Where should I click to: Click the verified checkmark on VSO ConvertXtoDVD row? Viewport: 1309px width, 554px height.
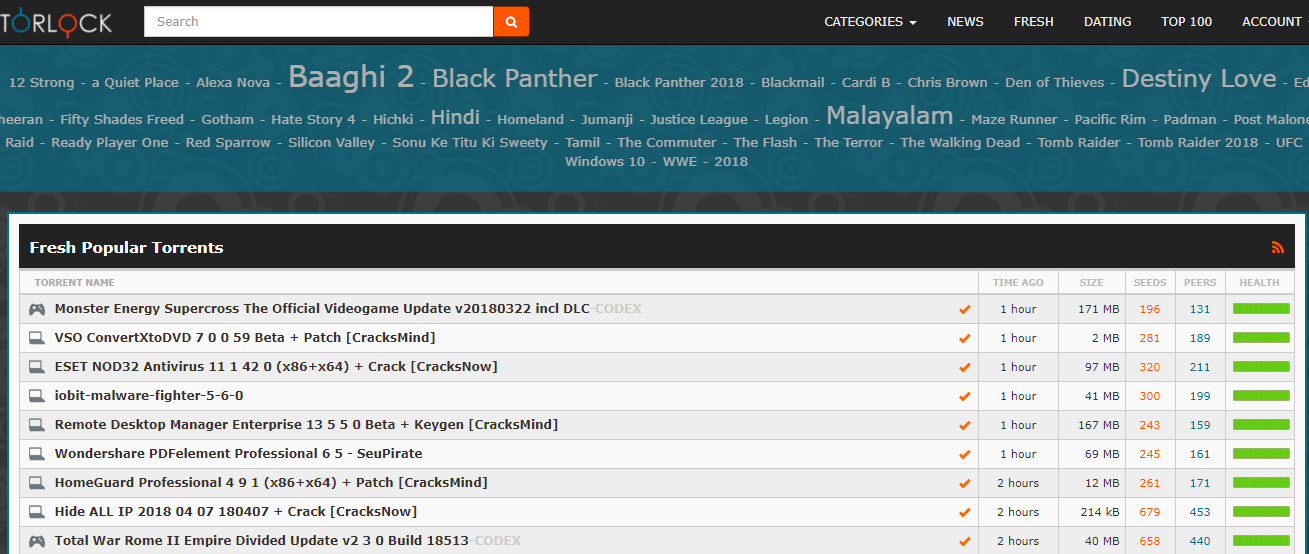point(964,339)
